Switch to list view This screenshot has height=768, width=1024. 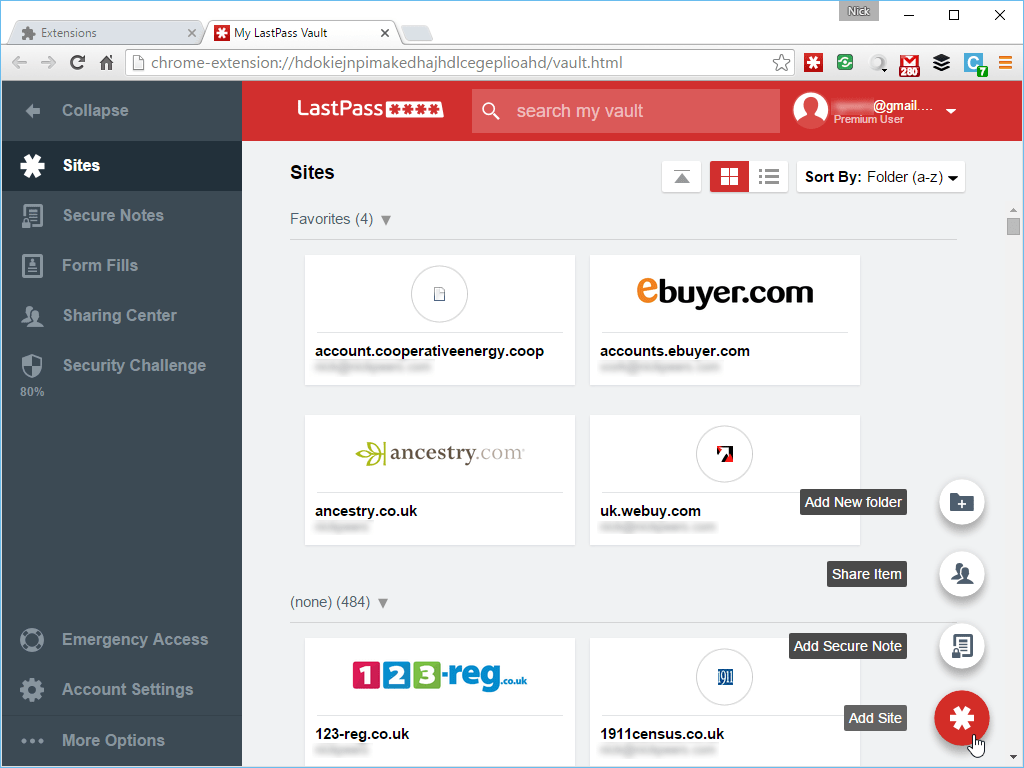(768, 176)
